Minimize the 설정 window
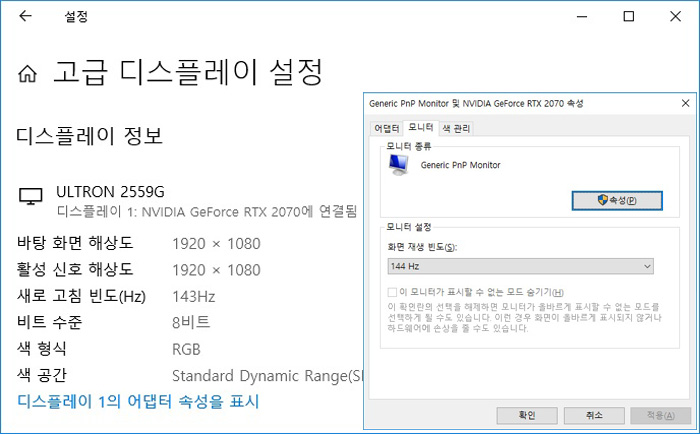 tap(582, 17)
